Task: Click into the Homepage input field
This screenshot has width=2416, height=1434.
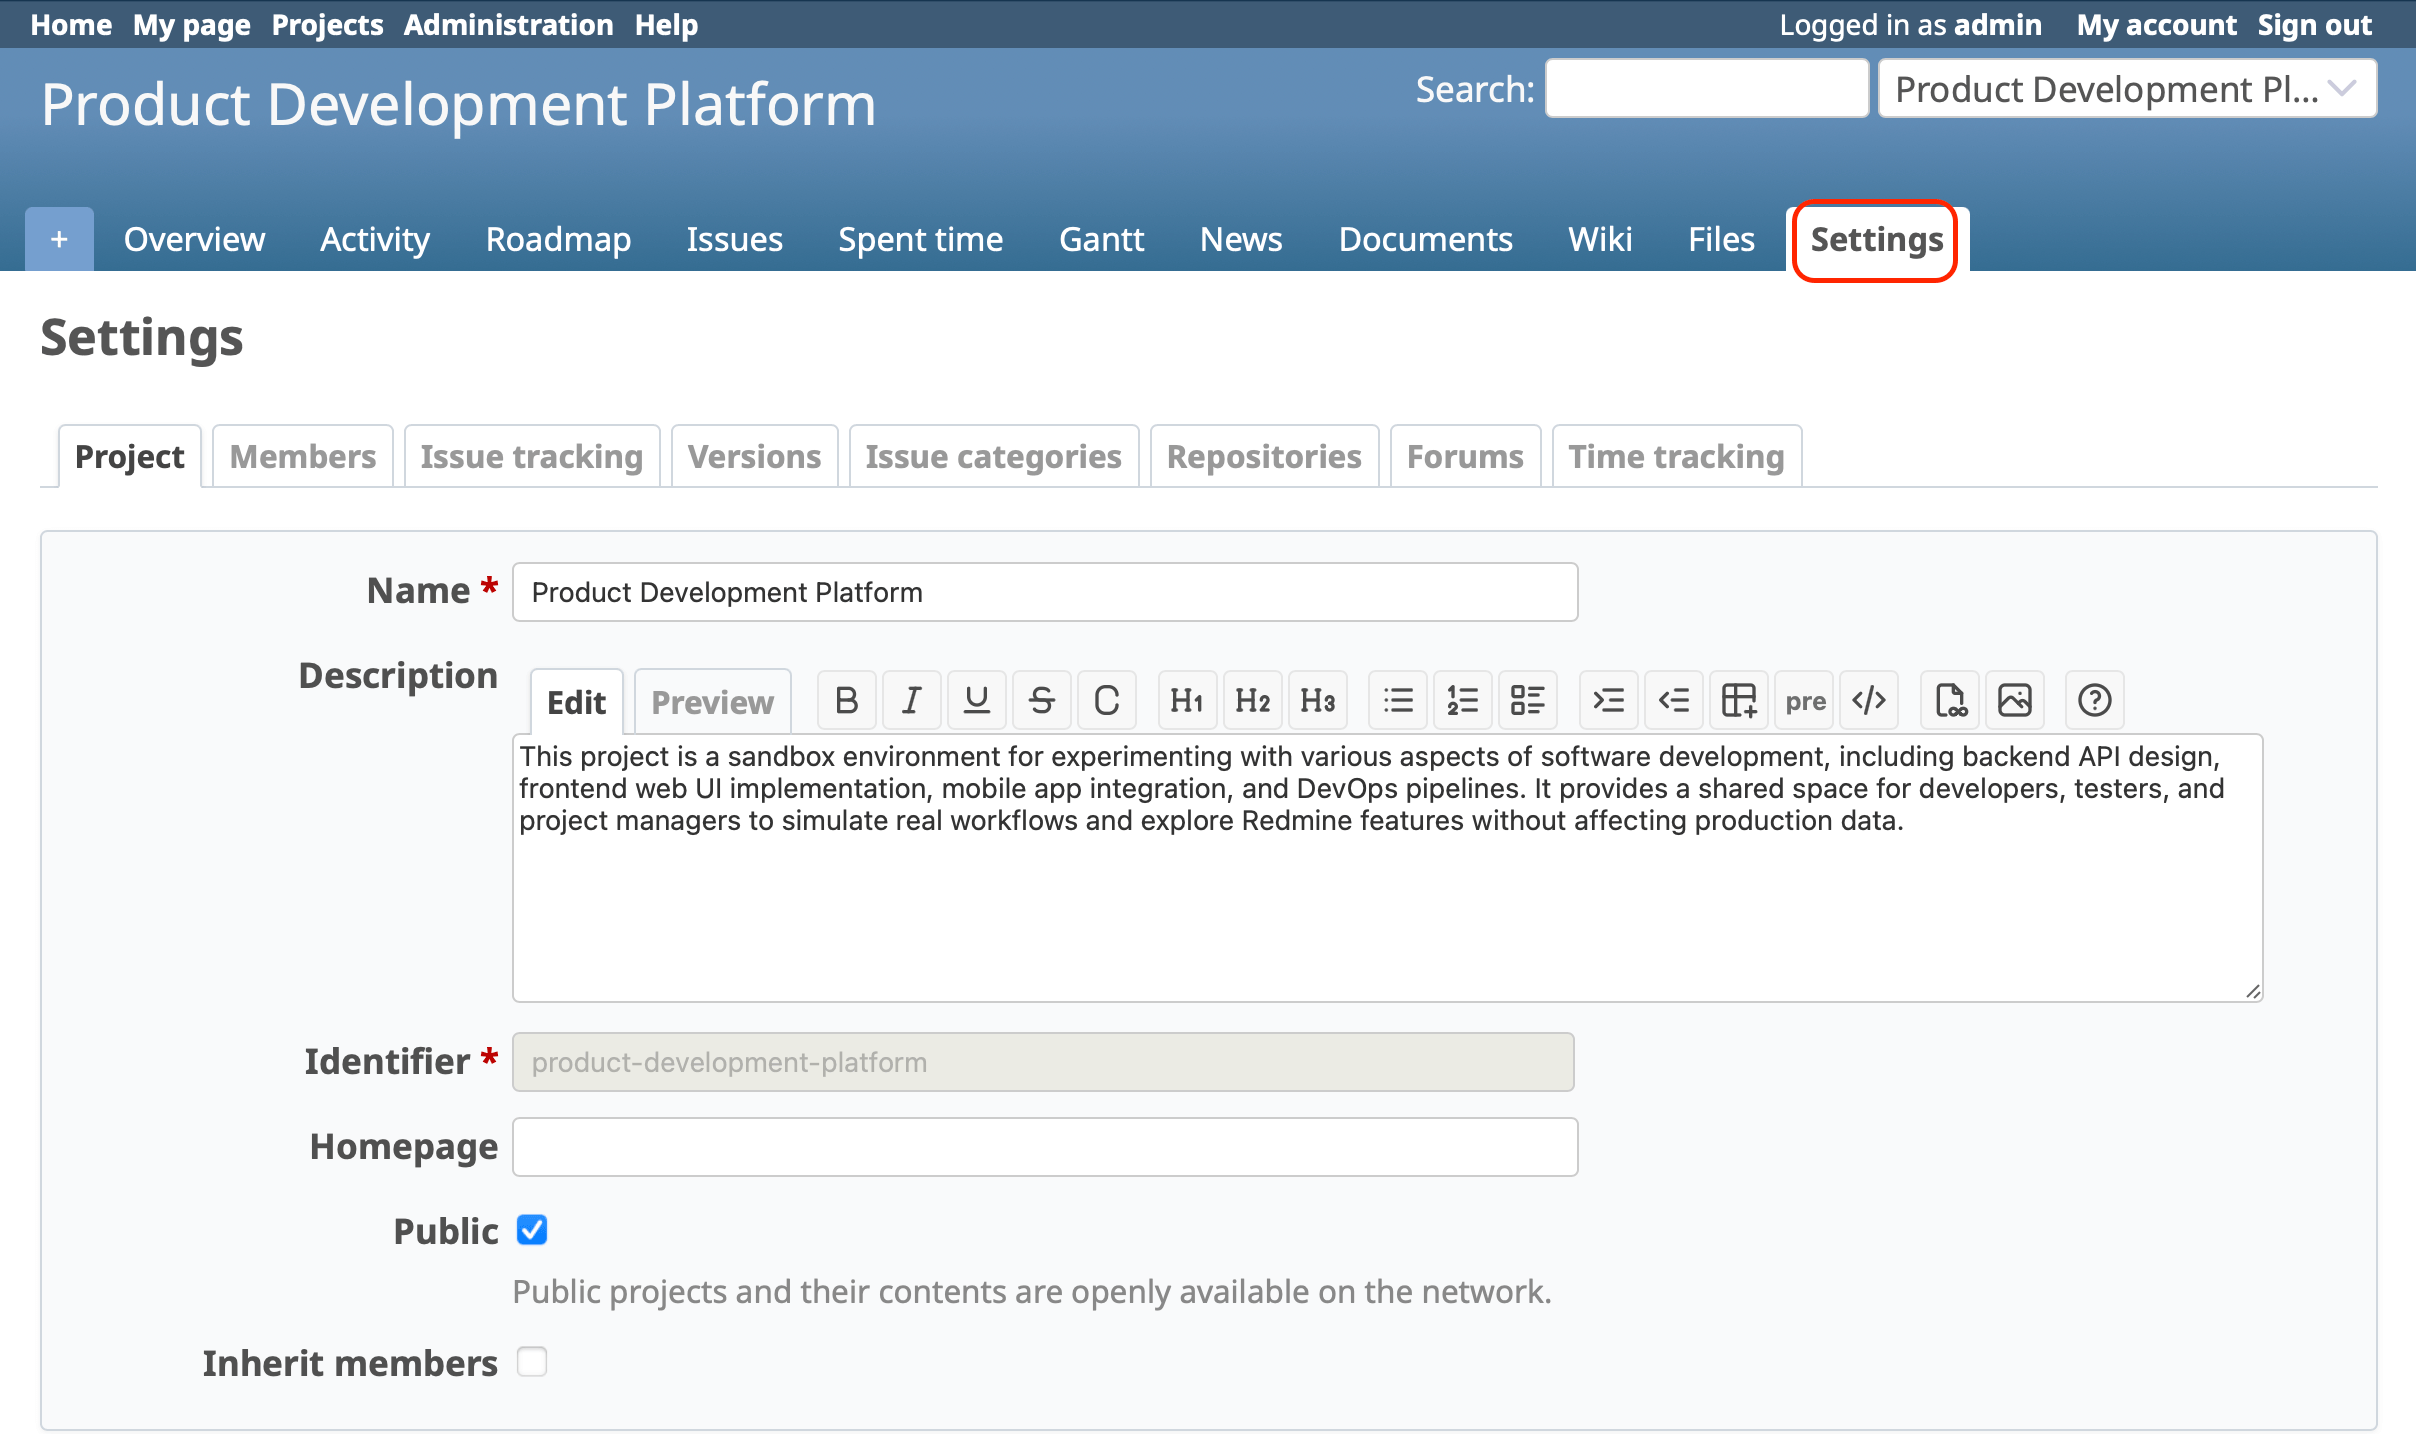Action: tap(1044, 1147)
